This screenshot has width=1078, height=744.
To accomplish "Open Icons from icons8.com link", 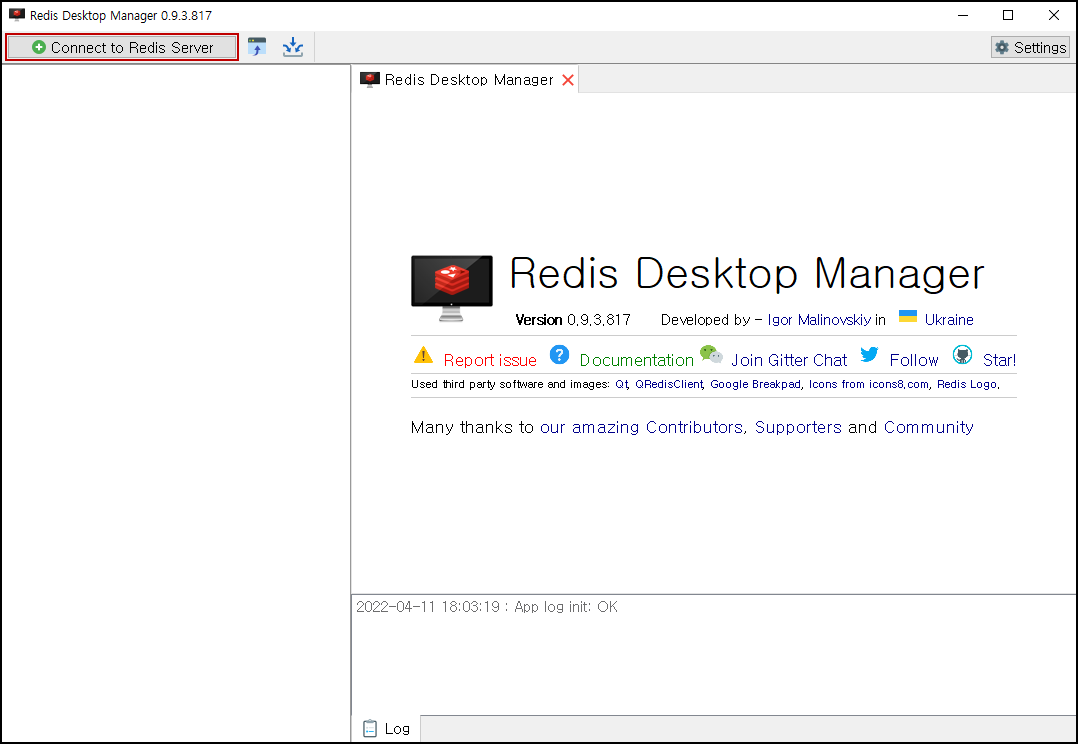I will coord(868,384).
